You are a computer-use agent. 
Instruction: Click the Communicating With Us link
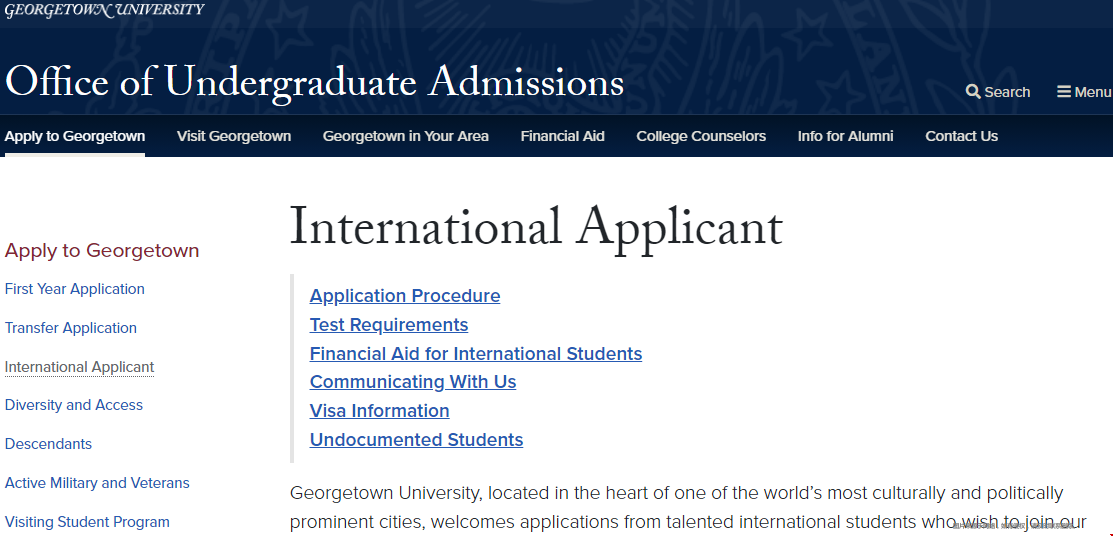point(412,382)
